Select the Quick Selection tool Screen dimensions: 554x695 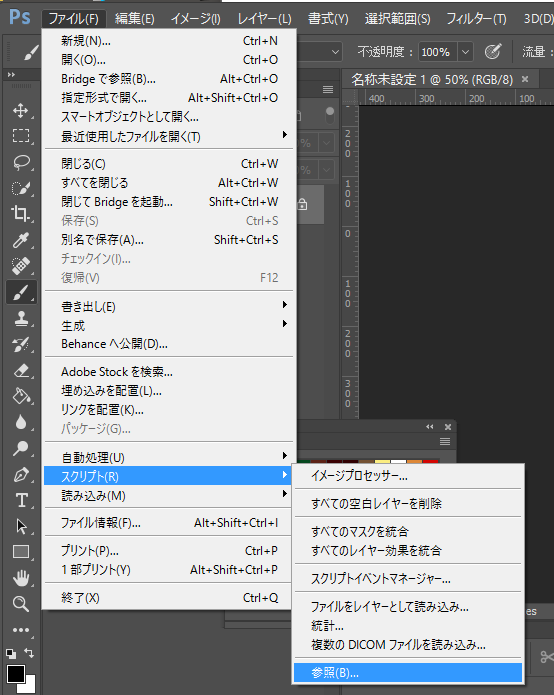click(x=20, y=188)
